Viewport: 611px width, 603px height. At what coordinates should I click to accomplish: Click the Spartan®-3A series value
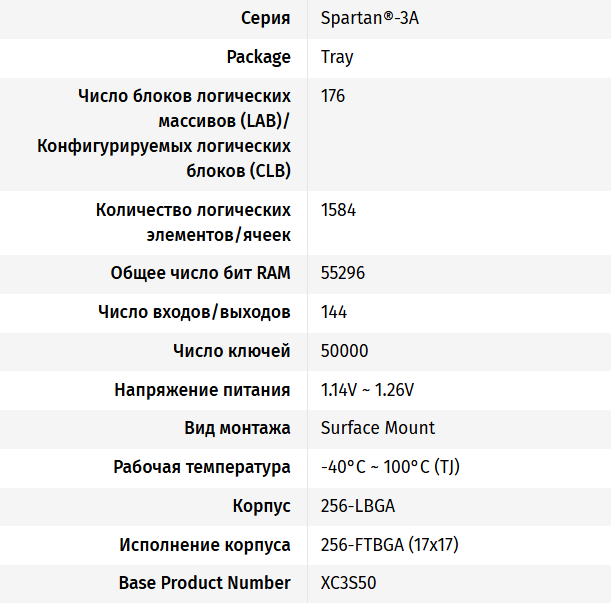(x=369, y=18)
